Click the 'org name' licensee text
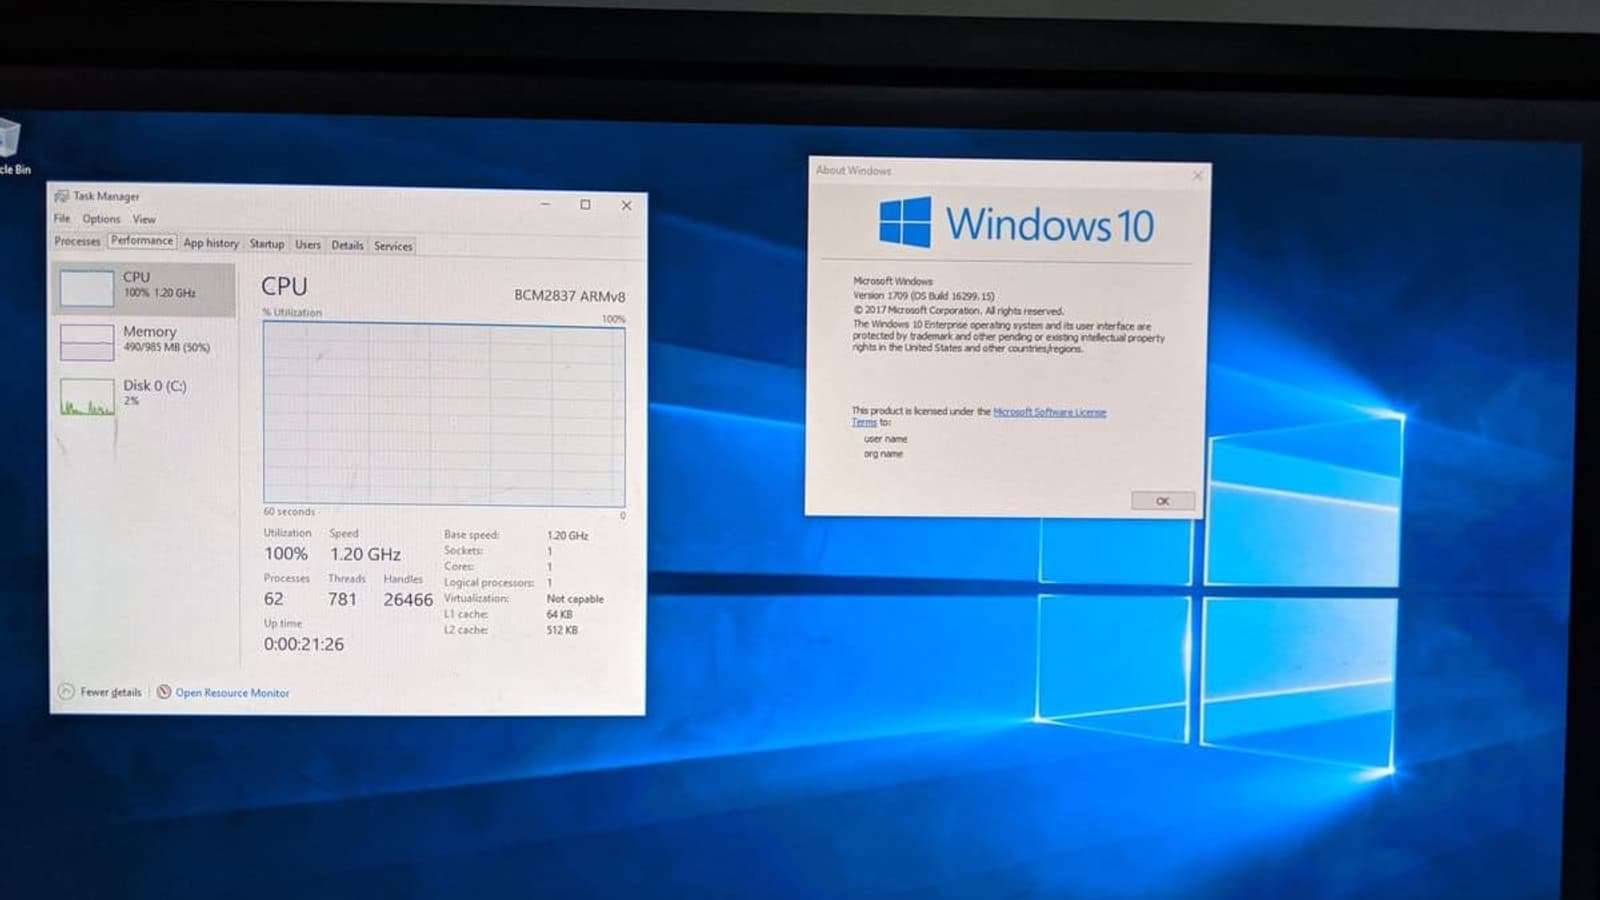The image size is (1600, 900). coord(883,454)
